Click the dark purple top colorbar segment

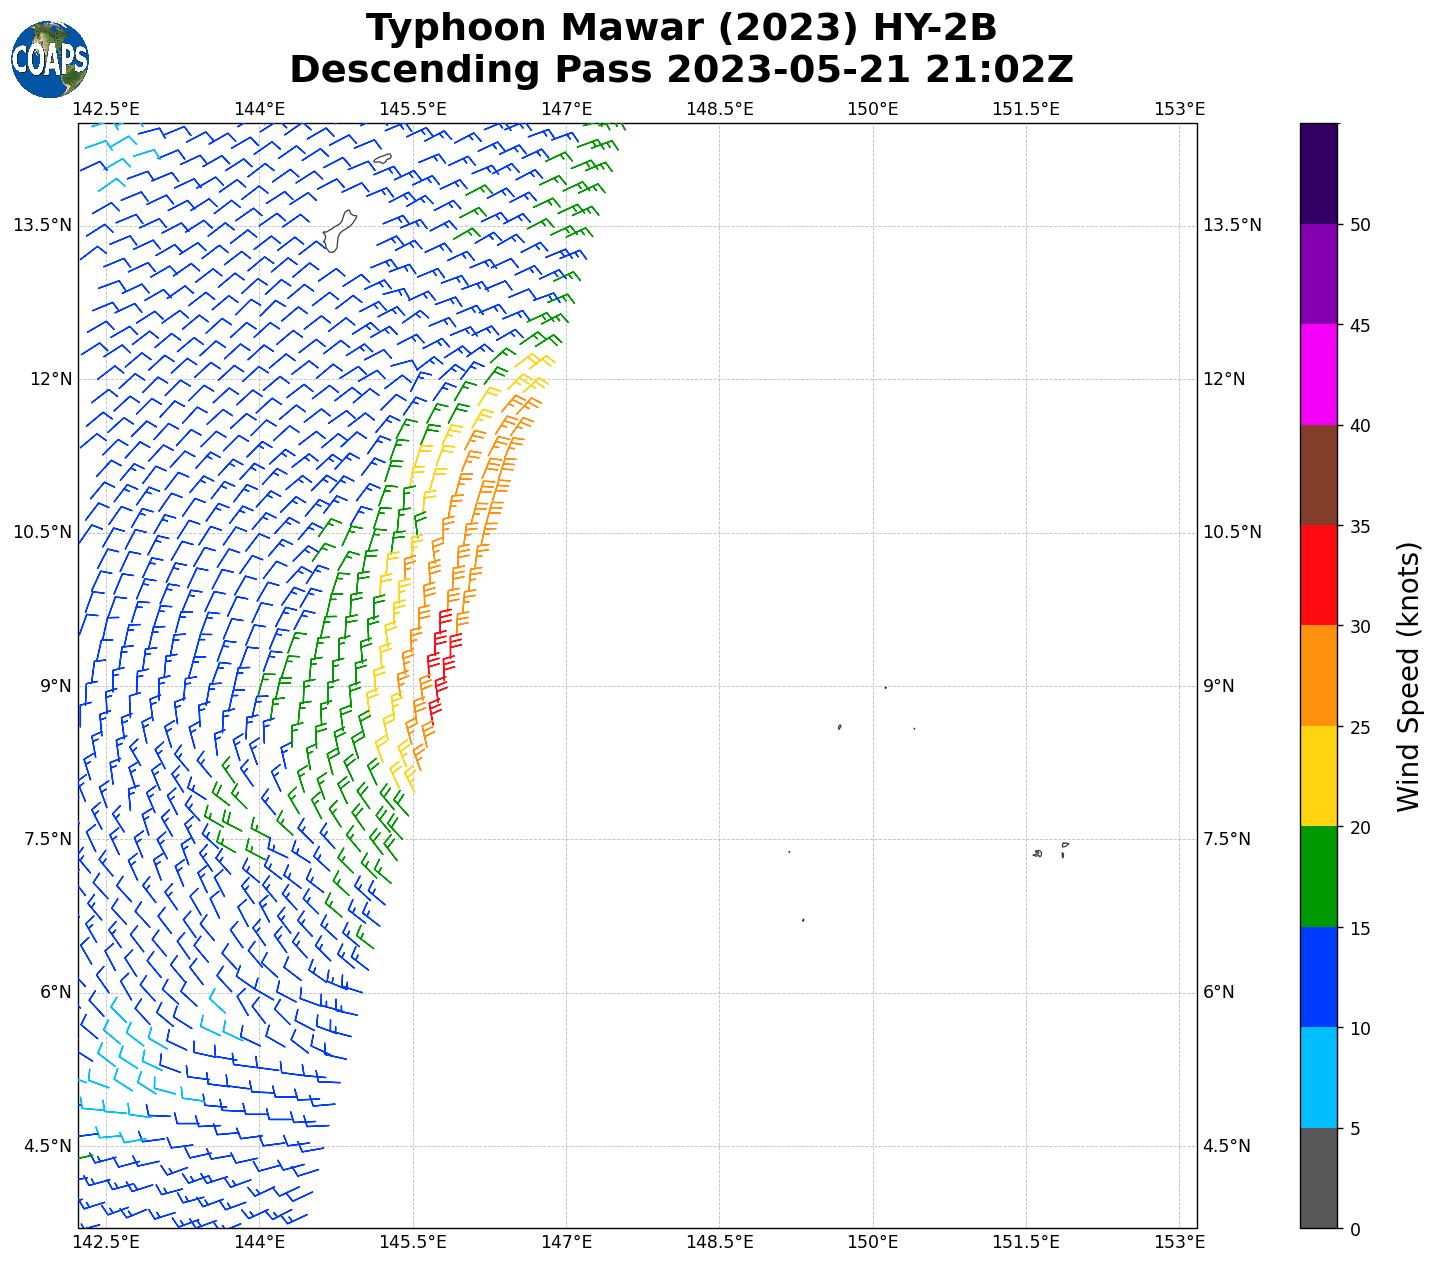[1318, 173]
